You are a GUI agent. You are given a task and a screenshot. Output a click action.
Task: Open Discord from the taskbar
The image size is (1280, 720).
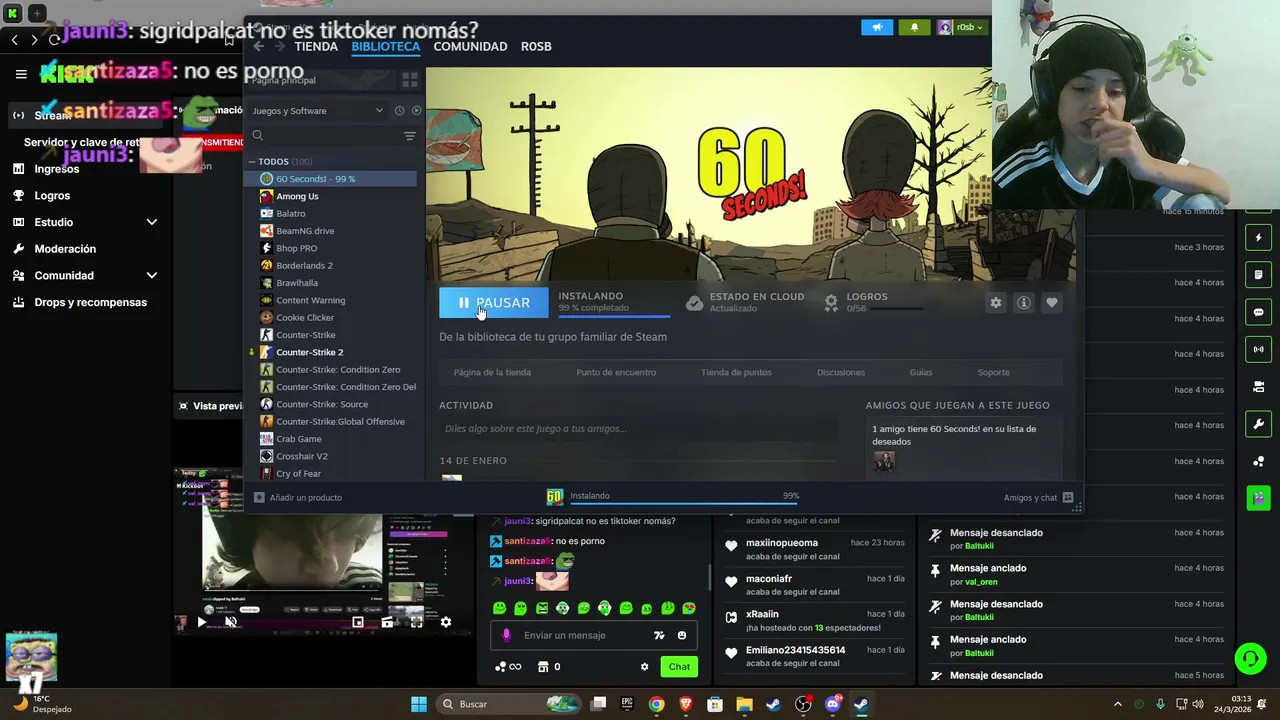(832, 704)
